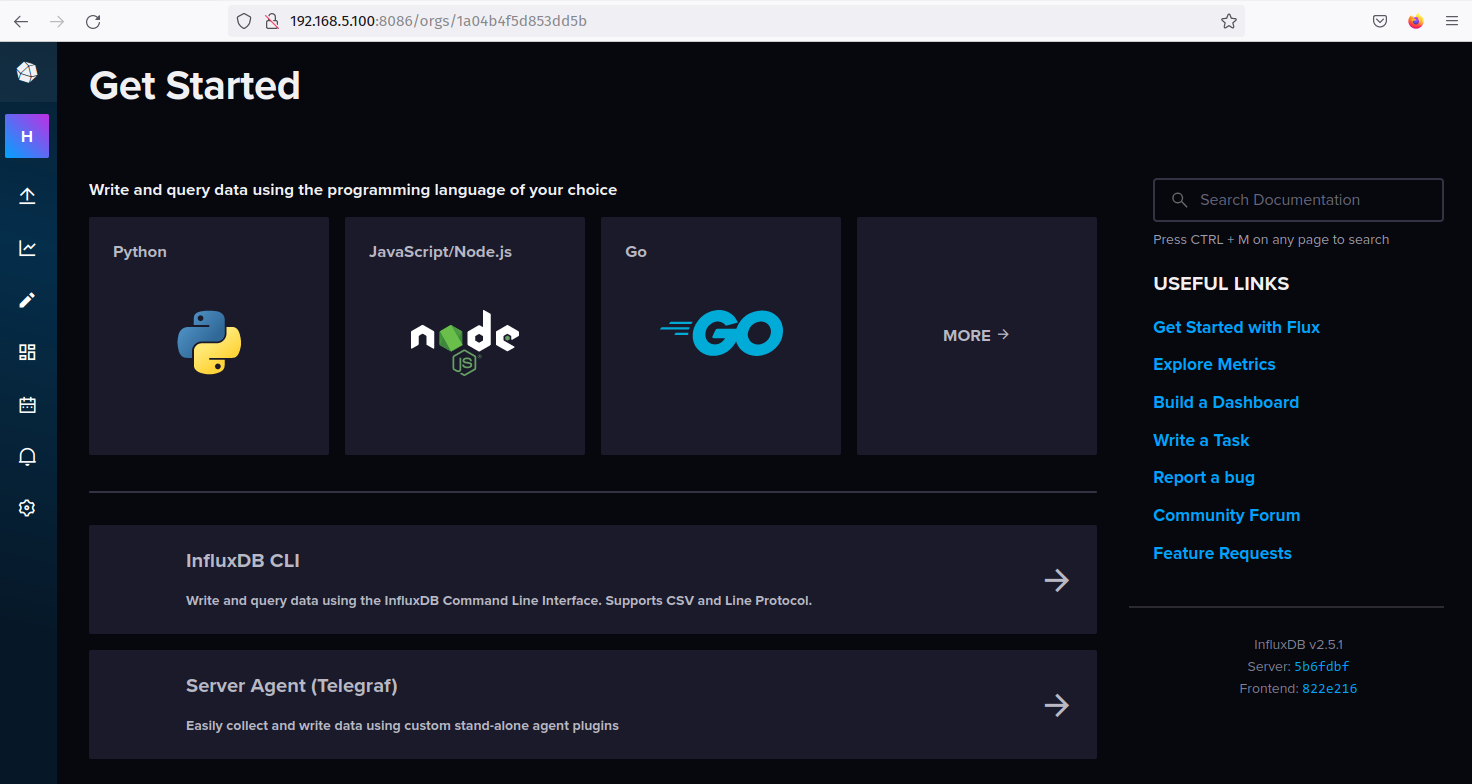Open Data Explorer graph icon in sidebar
The height and width of the screenshot is (784, 1472).
tap(27, 248)
